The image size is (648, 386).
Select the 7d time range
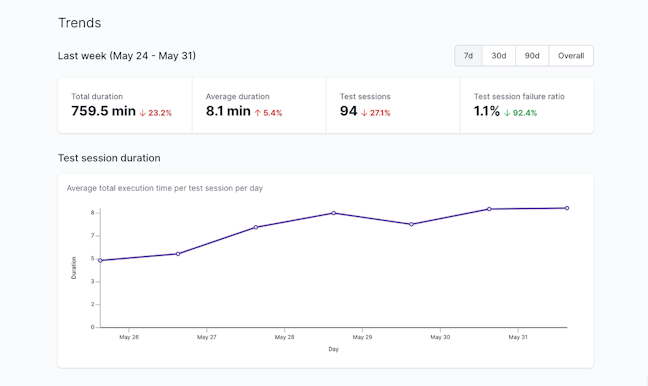point(468,56)
